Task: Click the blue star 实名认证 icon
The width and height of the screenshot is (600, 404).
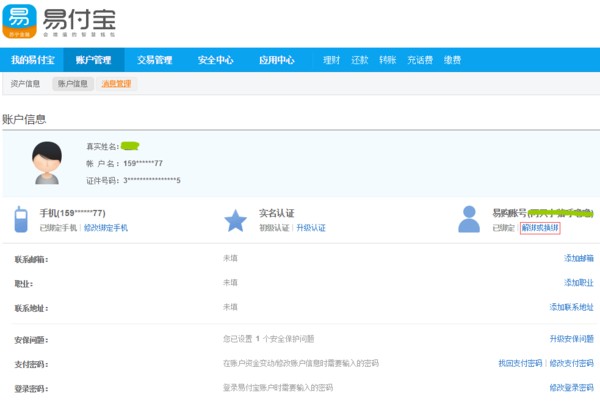Action: coord(235,219)
